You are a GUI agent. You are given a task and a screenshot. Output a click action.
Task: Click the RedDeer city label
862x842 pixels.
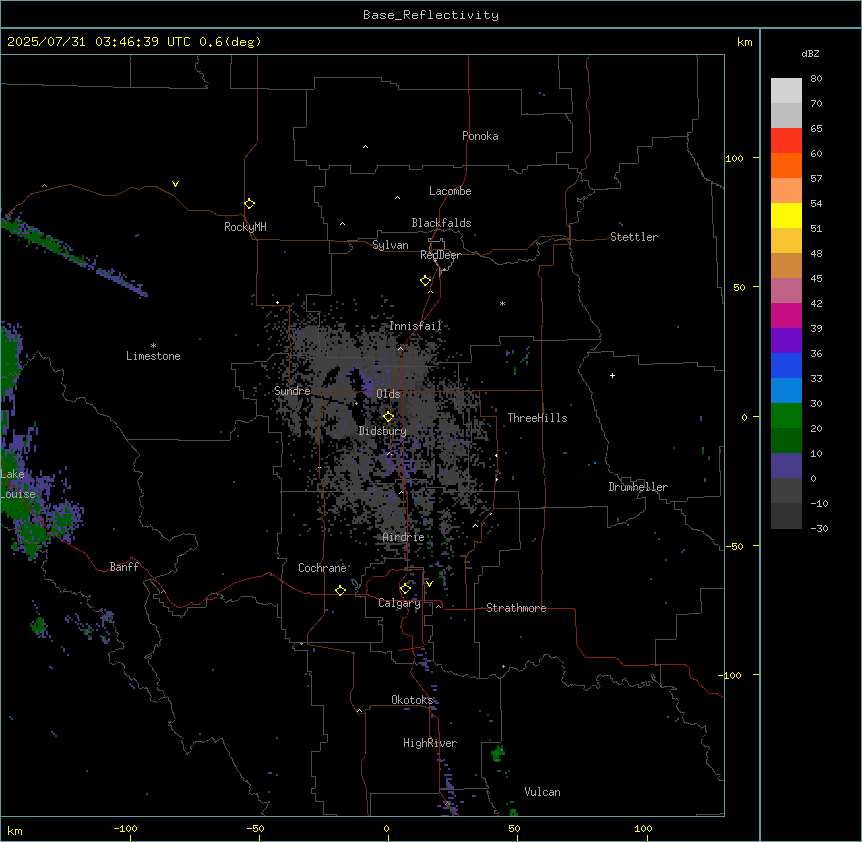pyautogui.click(x=440, y=255)
